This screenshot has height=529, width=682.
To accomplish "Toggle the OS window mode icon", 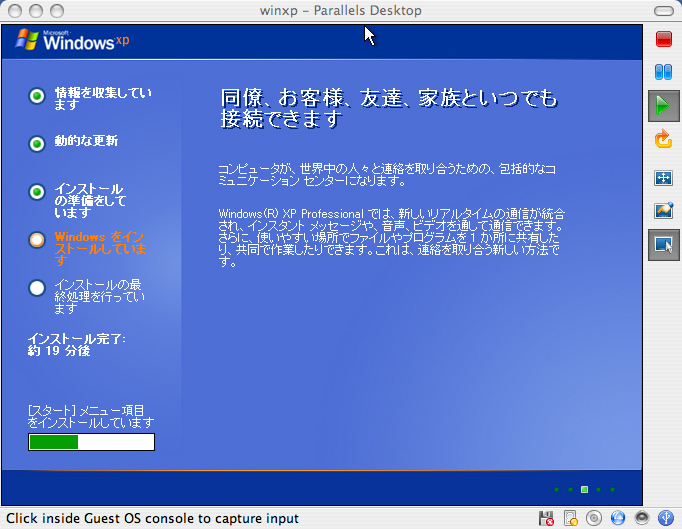I will [664, 244].
